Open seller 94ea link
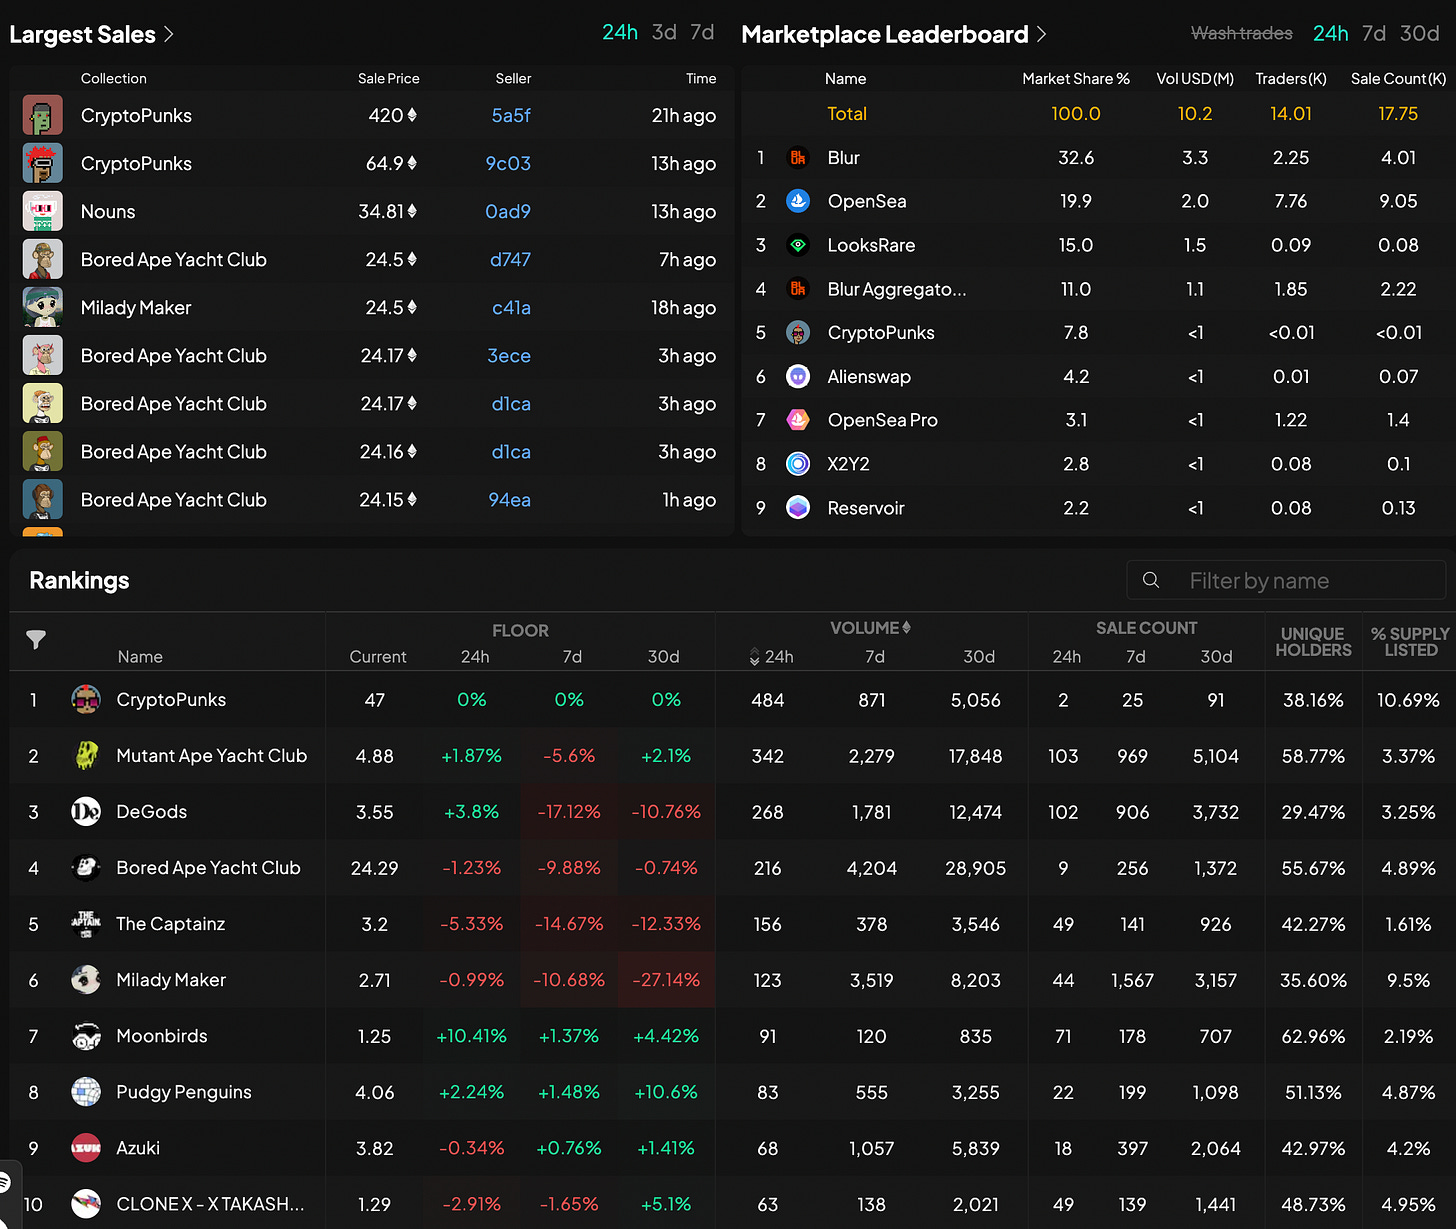Viewport: 1456px width, 1229px height. click(509, 499)
